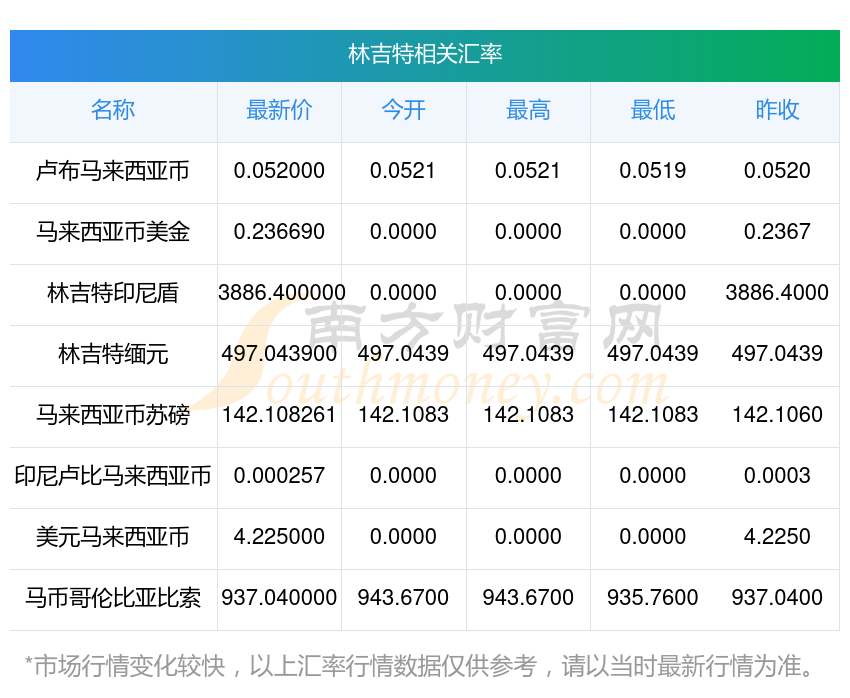Click the 印尼卢比马来西亚币 row name
Image resolution: width=850 pixels, height=698 pixels.
click(113, 476)
